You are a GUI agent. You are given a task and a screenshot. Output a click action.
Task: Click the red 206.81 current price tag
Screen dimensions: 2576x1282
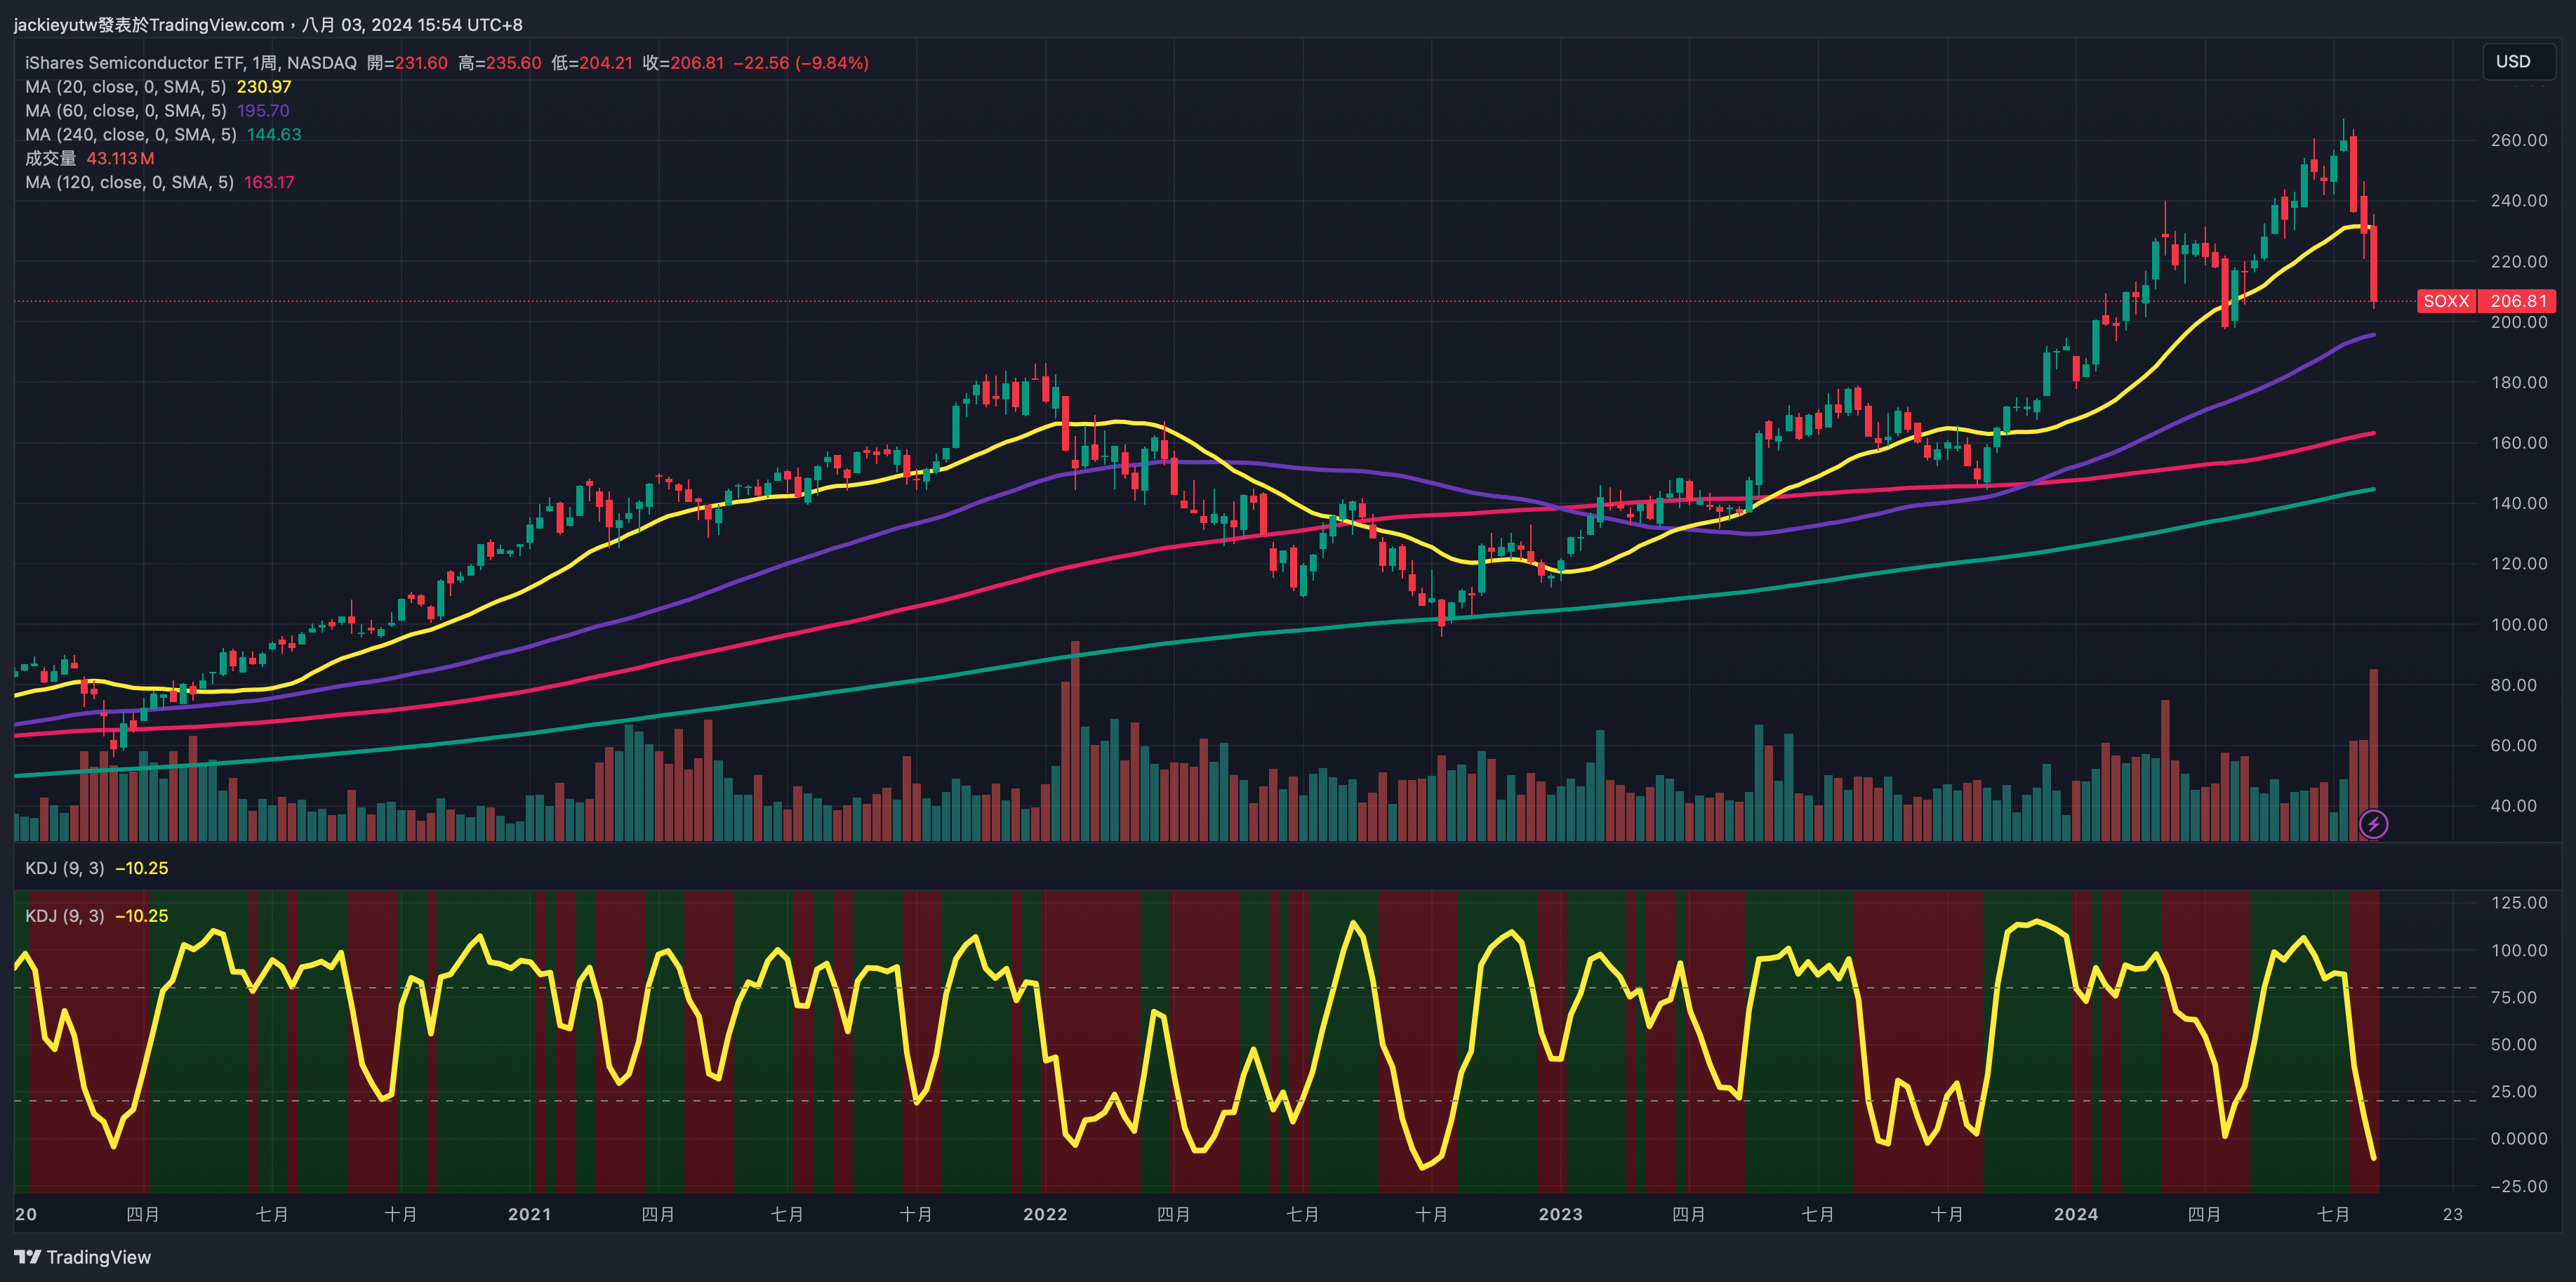point(2518,301)
